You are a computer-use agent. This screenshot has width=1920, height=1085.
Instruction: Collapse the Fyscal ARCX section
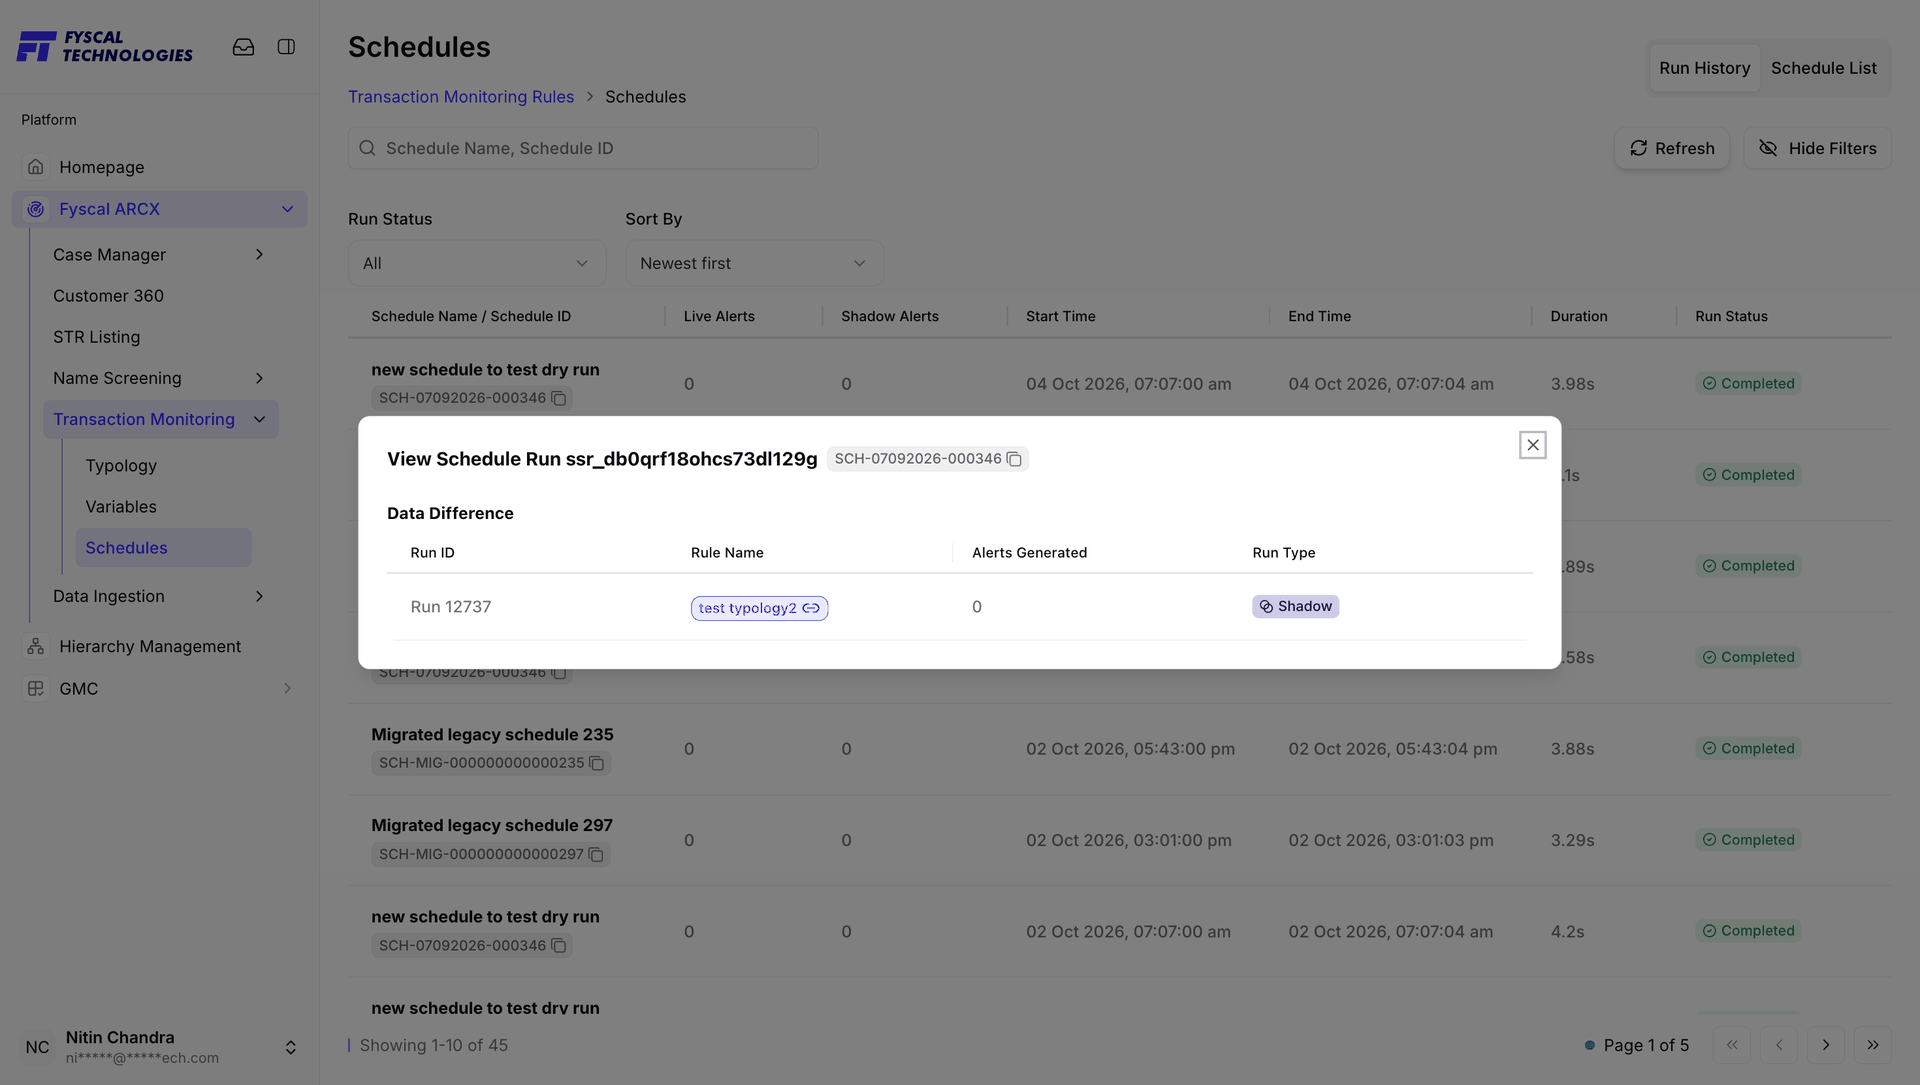(287, 209)
